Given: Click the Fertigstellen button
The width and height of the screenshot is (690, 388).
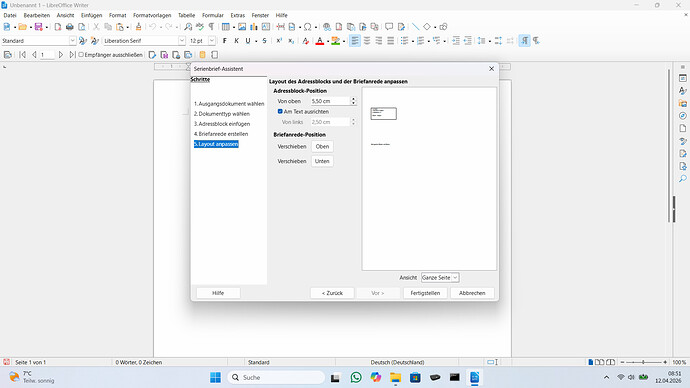Looking at the screenshot, I should click(x=425, y=293).
